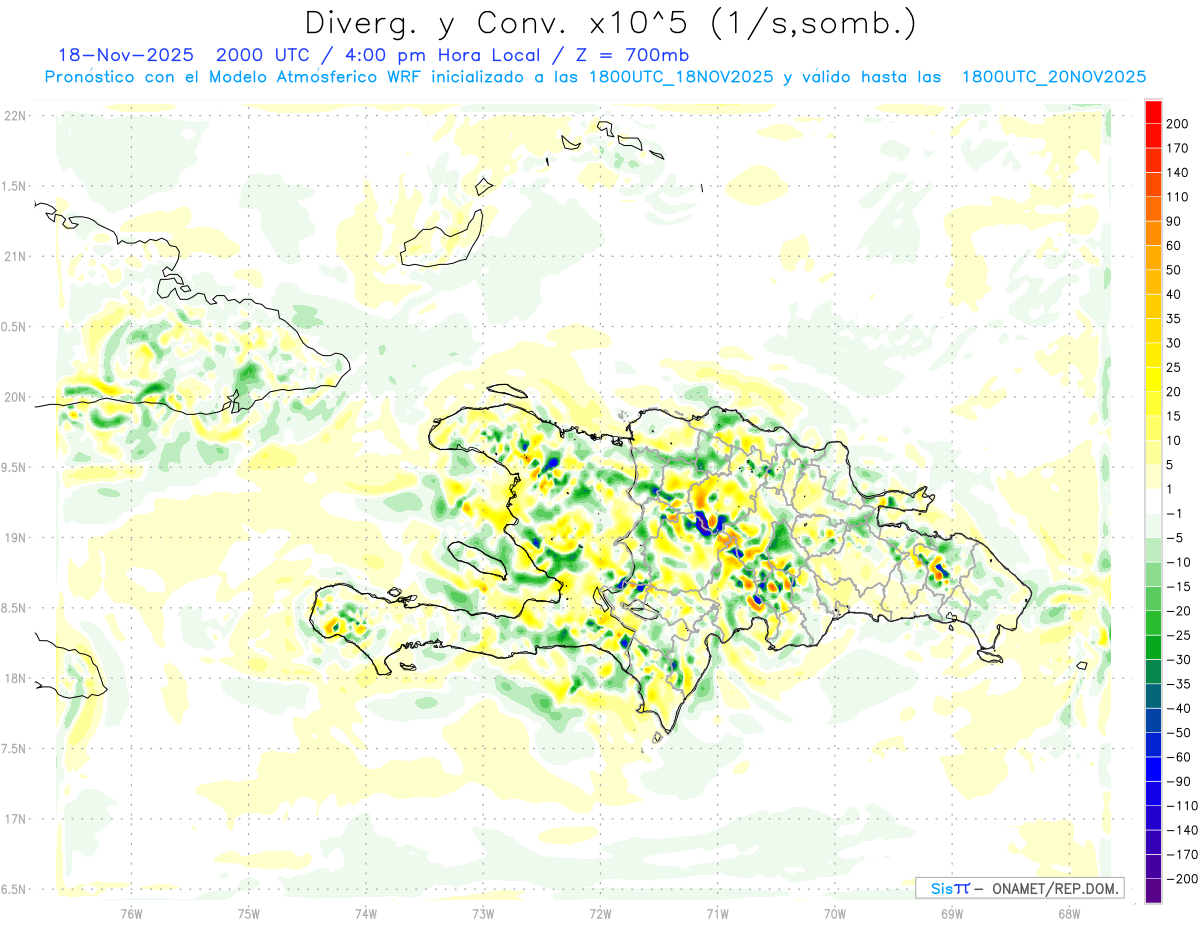
Task: Click the "17N" latitude label
Action: pos(15,819)
